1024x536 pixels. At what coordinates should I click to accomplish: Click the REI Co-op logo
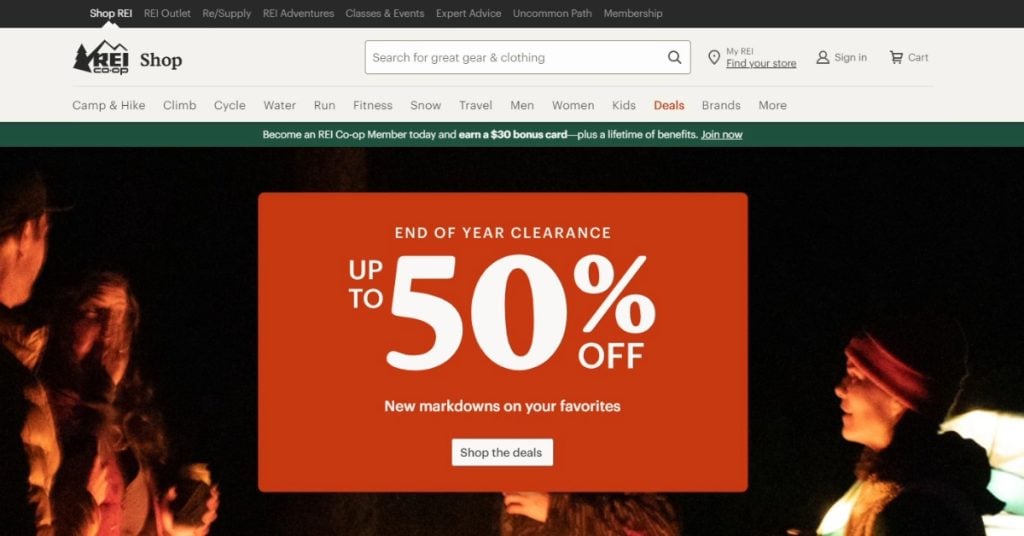coord(101,57)
